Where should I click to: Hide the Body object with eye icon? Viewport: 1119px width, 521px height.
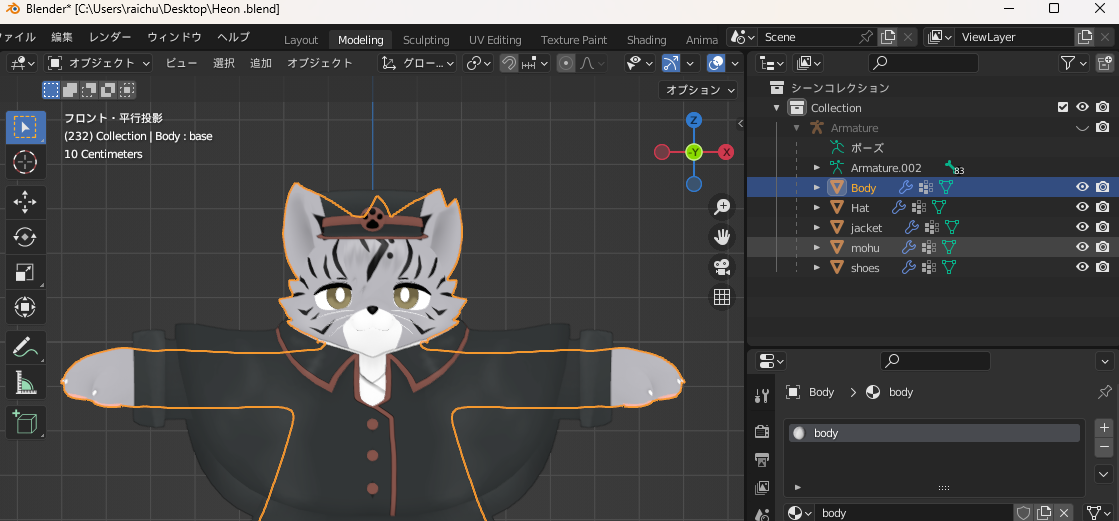click(1082, 187)
